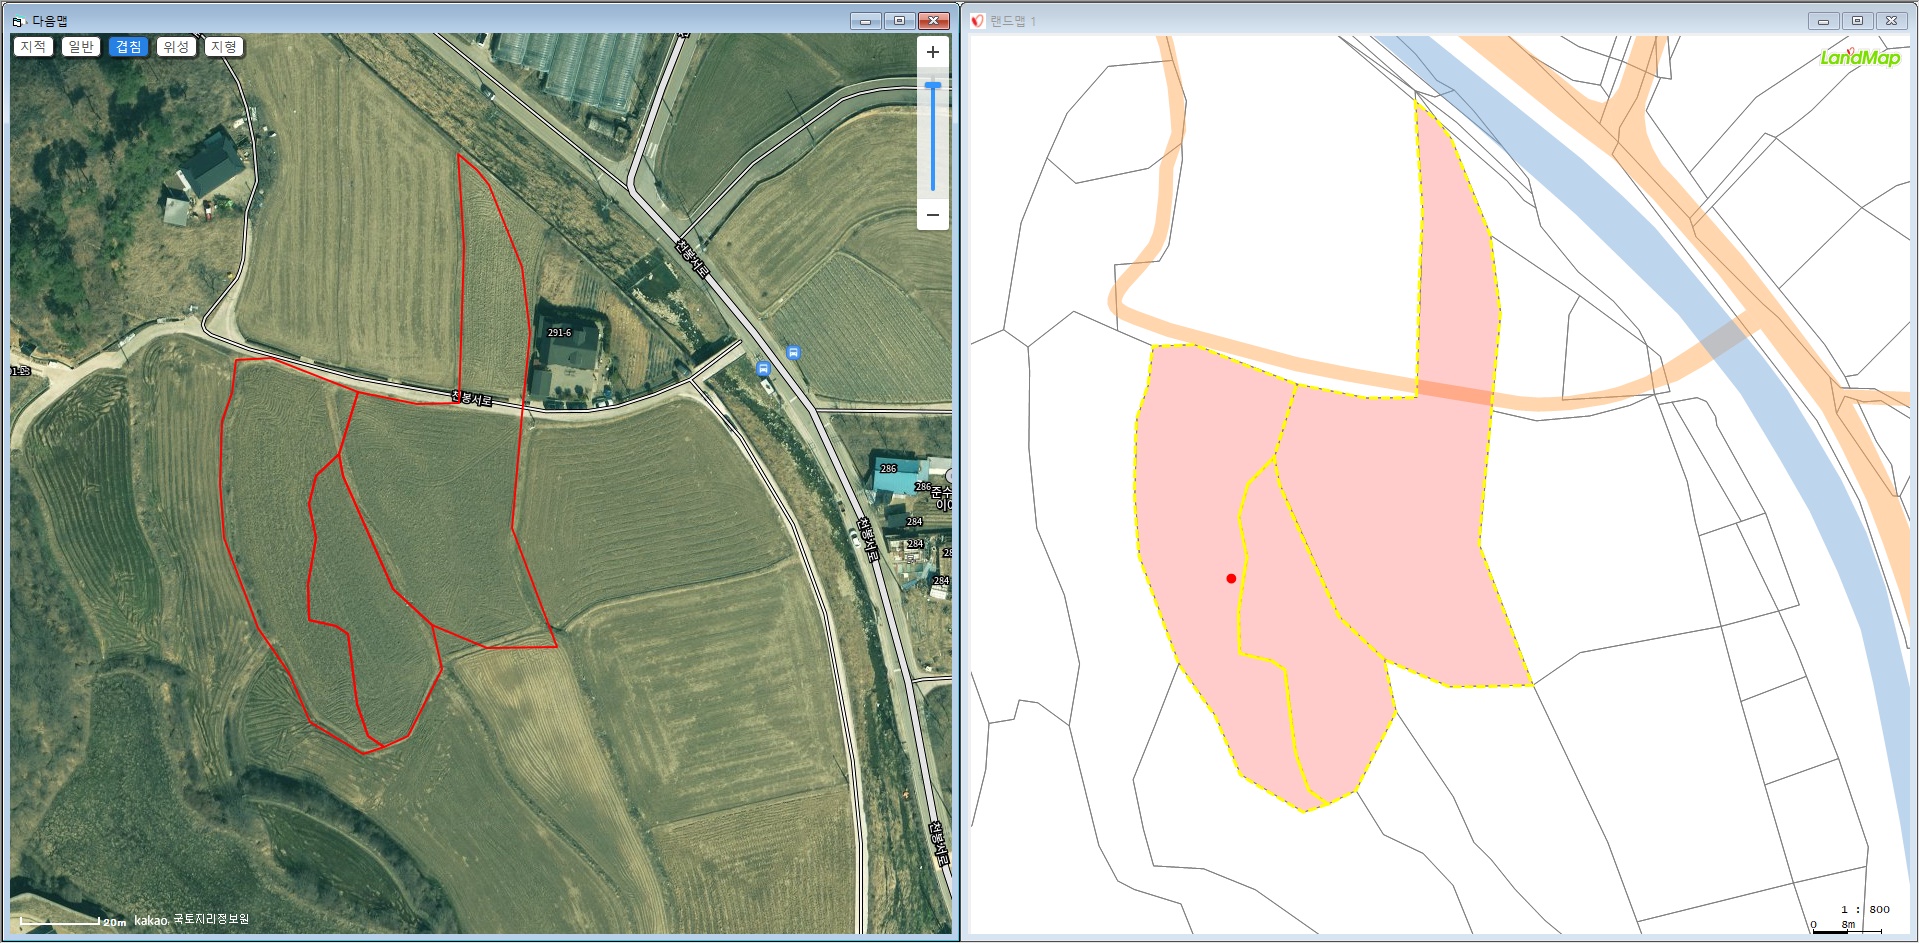Zoom in with the plus button
The width and height of the screenshot is (1920, 944).
coord(932,52)
